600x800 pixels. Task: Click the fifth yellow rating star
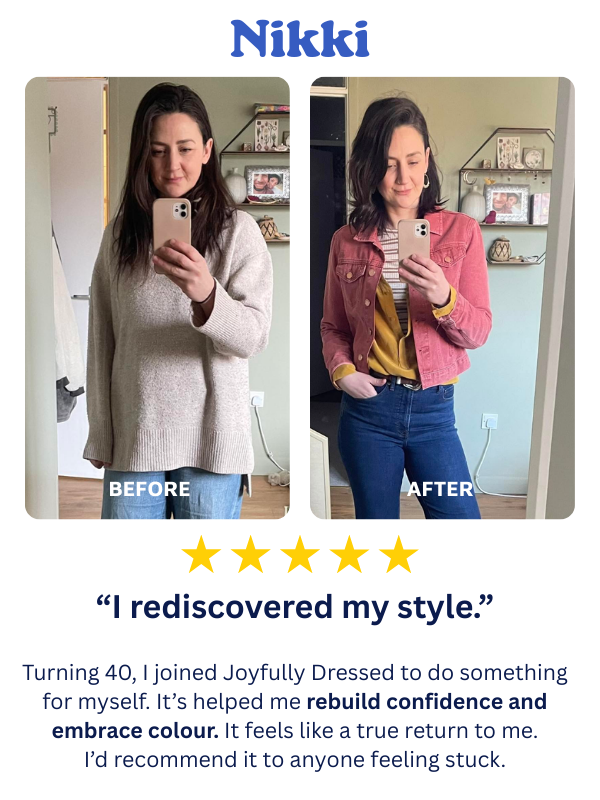[399, 554]
